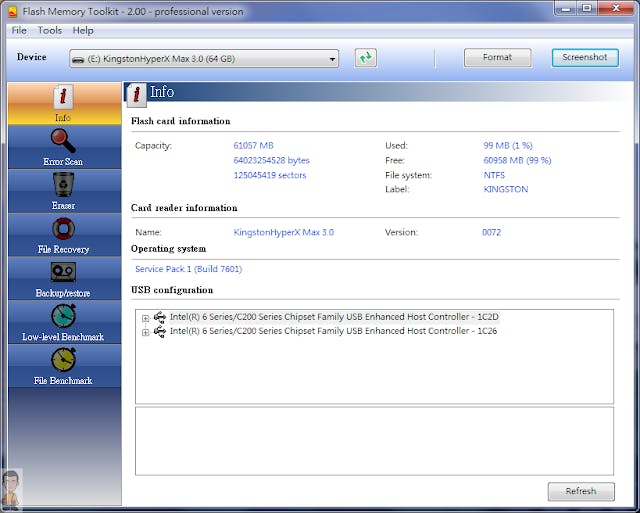
Task: Select USB Host Controller 1C26 row
Action: point(333,331)
